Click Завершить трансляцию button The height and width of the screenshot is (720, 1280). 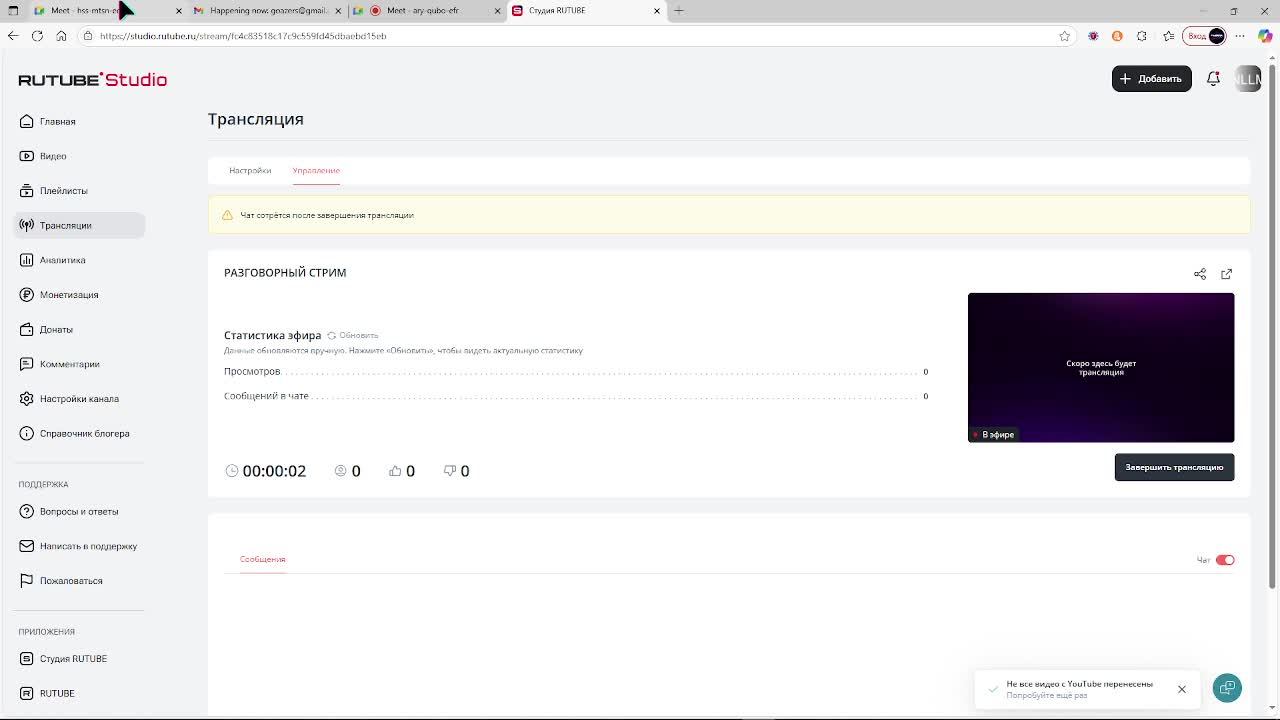(x=1174, y=467)
